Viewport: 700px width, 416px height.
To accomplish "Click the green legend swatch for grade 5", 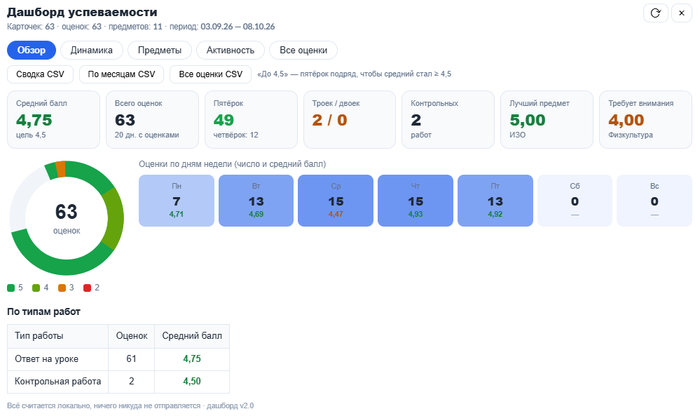I will [x=11, y=288].
